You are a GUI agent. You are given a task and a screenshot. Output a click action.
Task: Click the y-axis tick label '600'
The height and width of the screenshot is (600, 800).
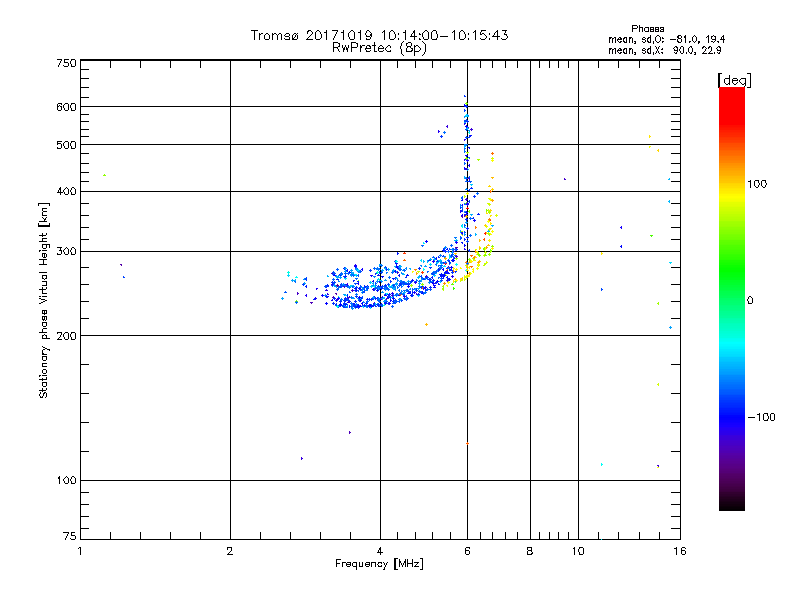(67, 107)
